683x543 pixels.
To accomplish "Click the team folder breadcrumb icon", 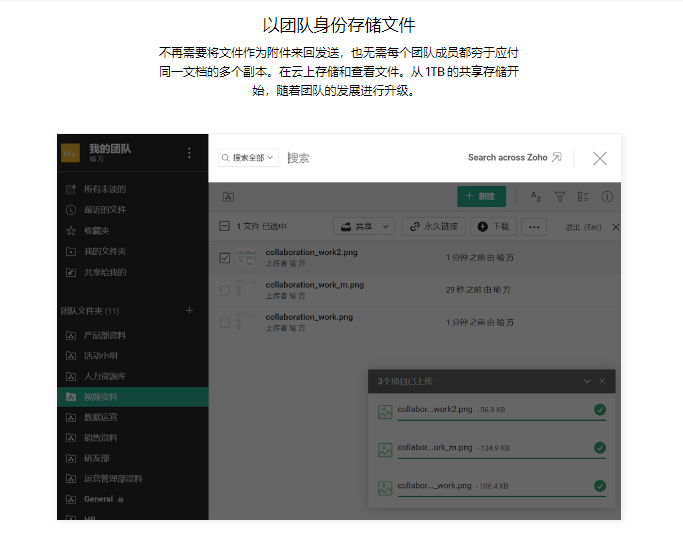I will pos(228,197).
